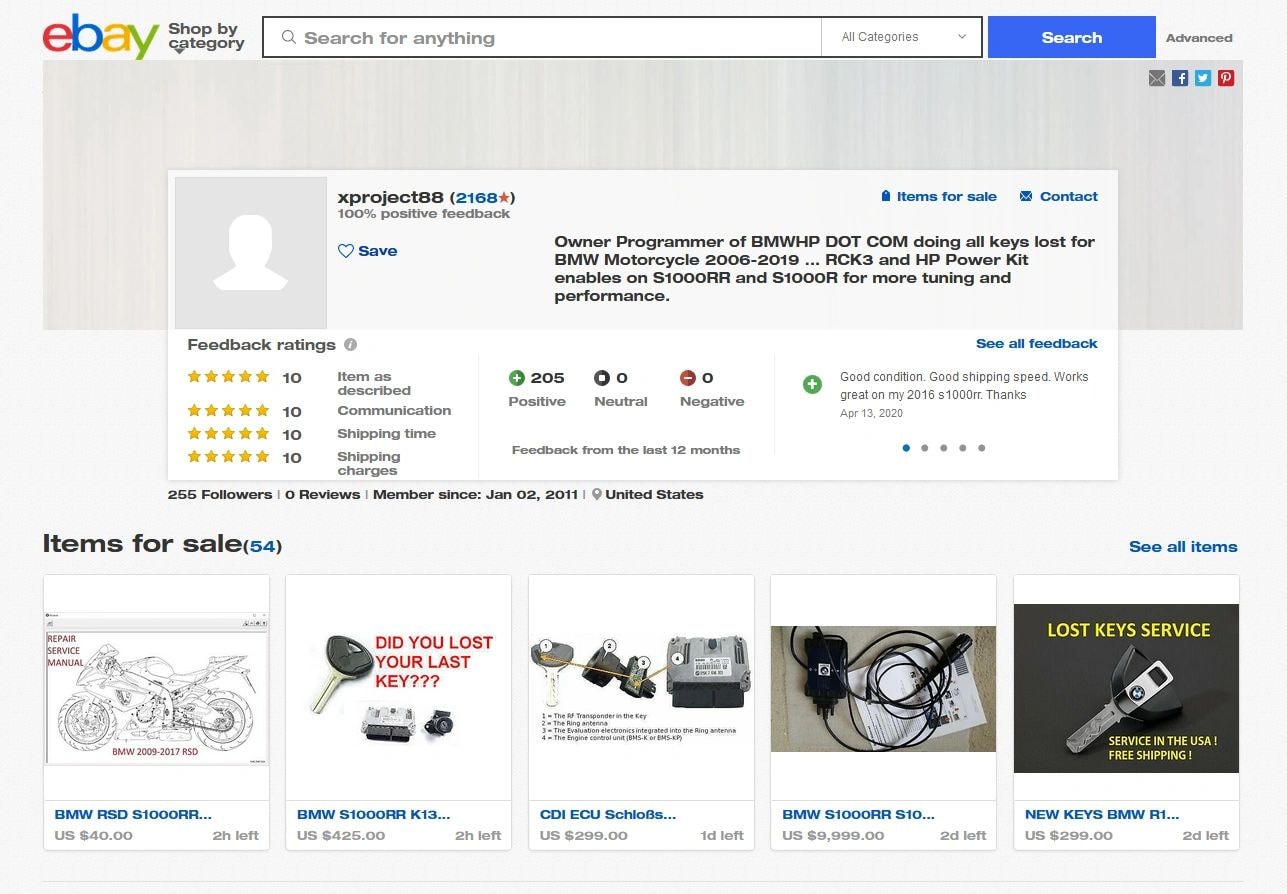Share profile on Pinterest icon
The image size is (1287, 894).
click(x=1226, y=78)
